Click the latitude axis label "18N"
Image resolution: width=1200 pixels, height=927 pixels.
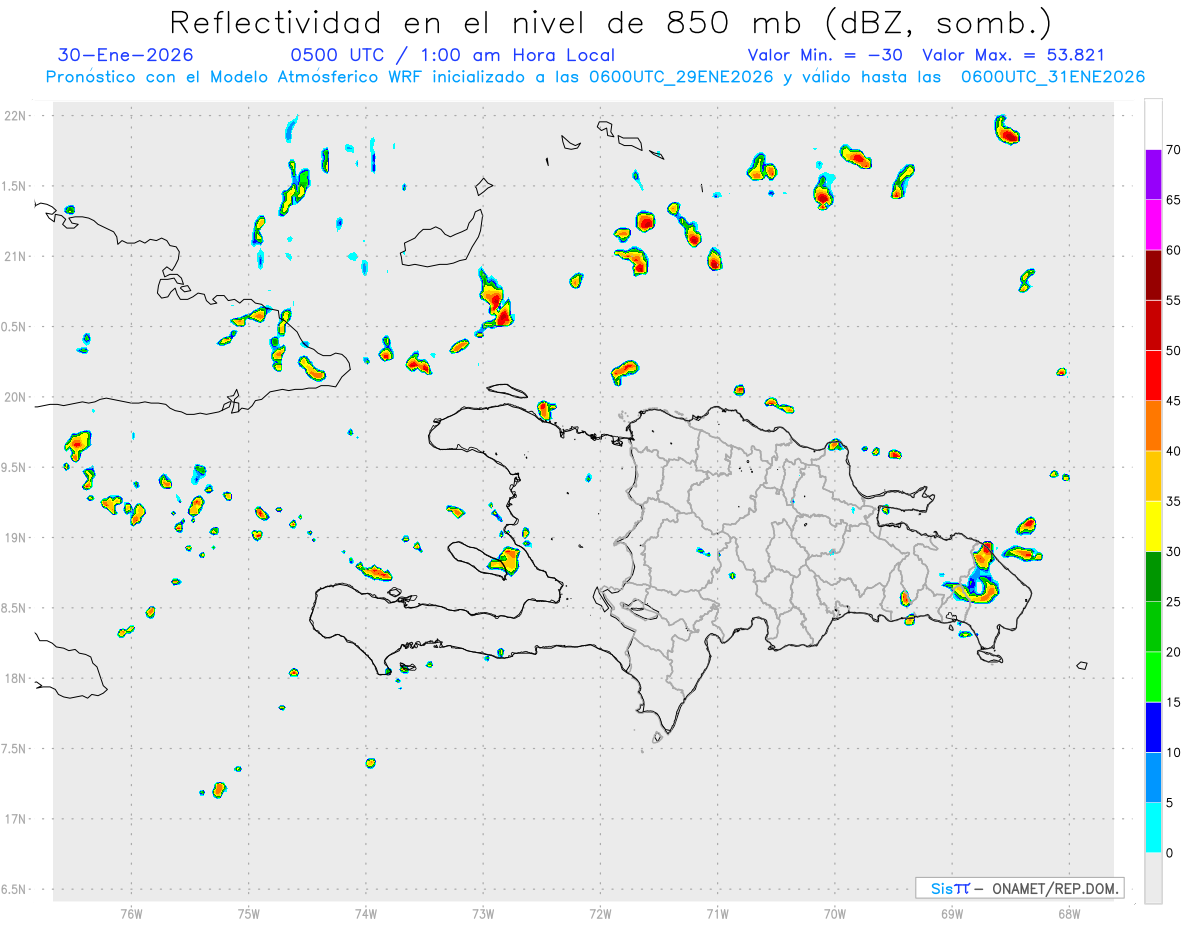point(16,678)
